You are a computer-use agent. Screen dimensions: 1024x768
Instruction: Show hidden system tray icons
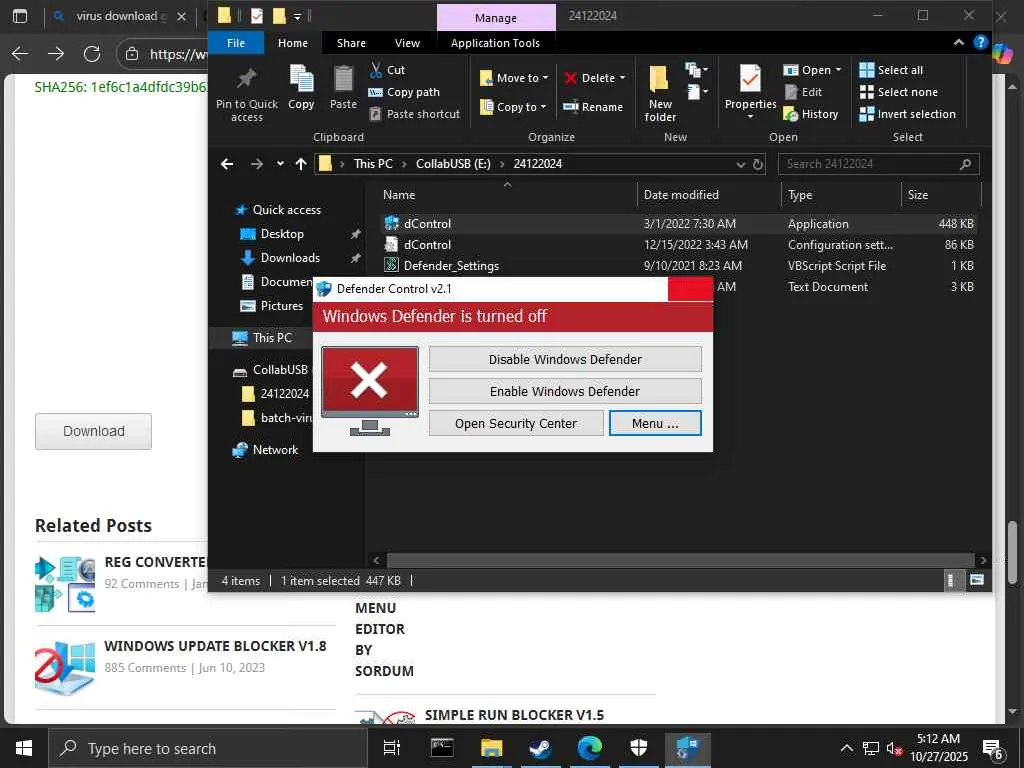click(846, 748)
